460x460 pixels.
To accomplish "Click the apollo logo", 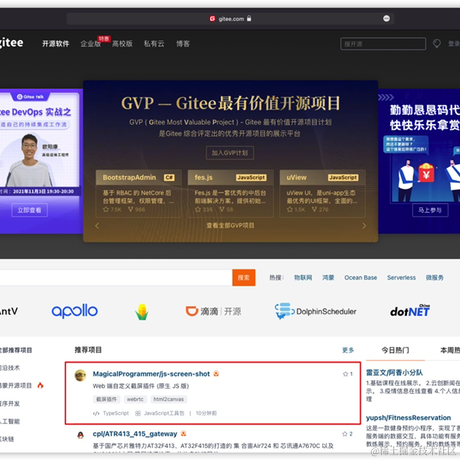I will point(75,311).
